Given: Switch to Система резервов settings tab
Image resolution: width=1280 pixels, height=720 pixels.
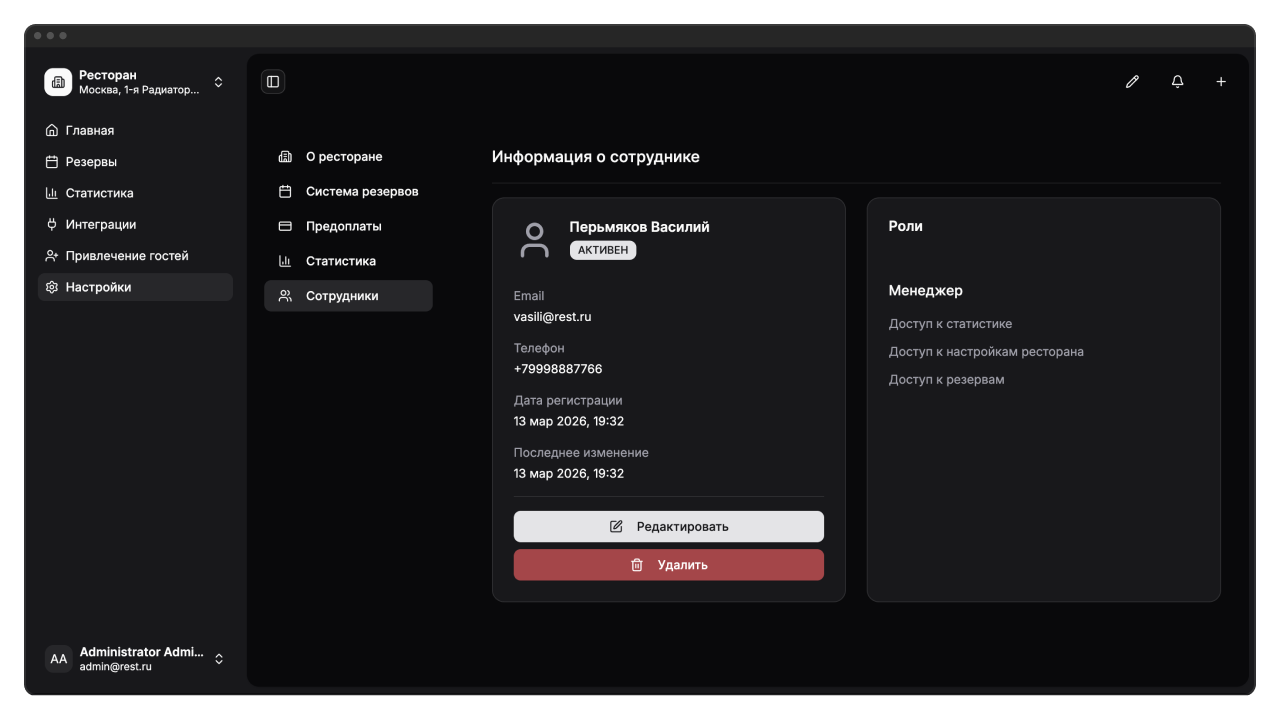Looking at the screenshot, I should click(x=361, y=192).
